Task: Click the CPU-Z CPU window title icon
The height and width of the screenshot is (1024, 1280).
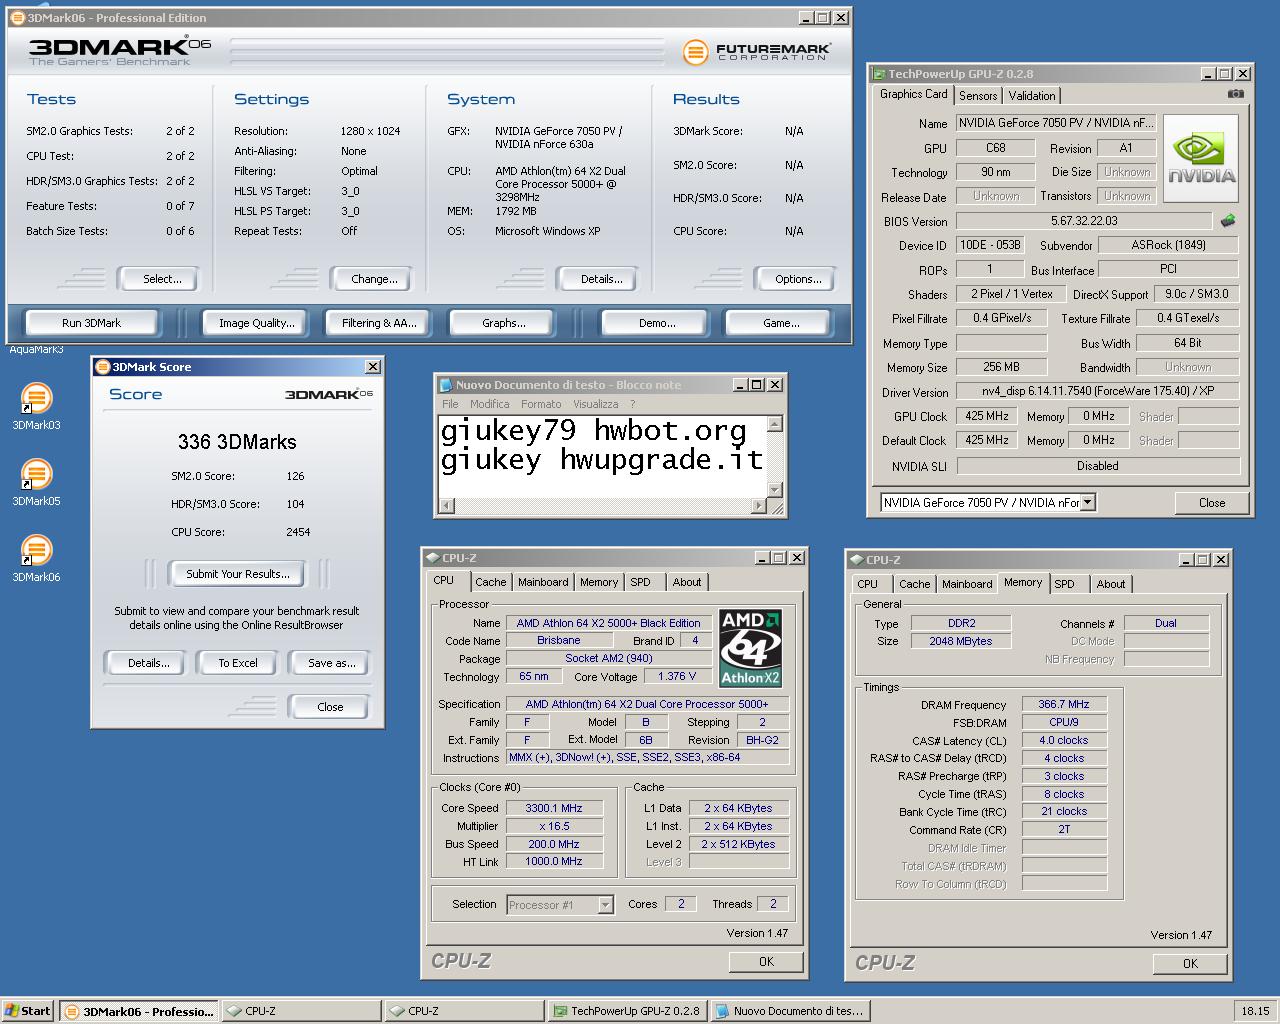Action: coord(433,557)
